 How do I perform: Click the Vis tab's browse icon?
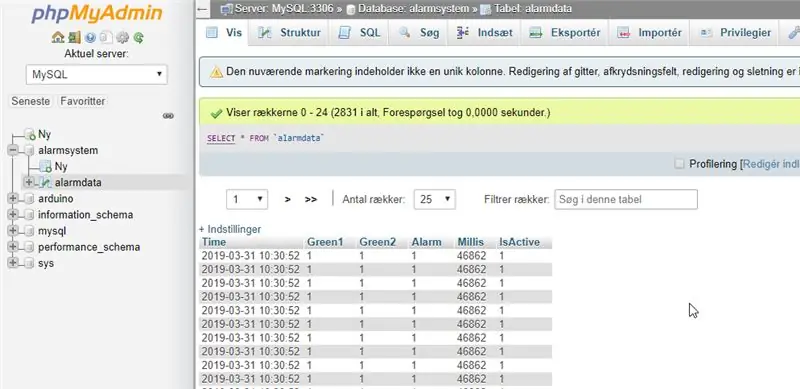point(211,33)
